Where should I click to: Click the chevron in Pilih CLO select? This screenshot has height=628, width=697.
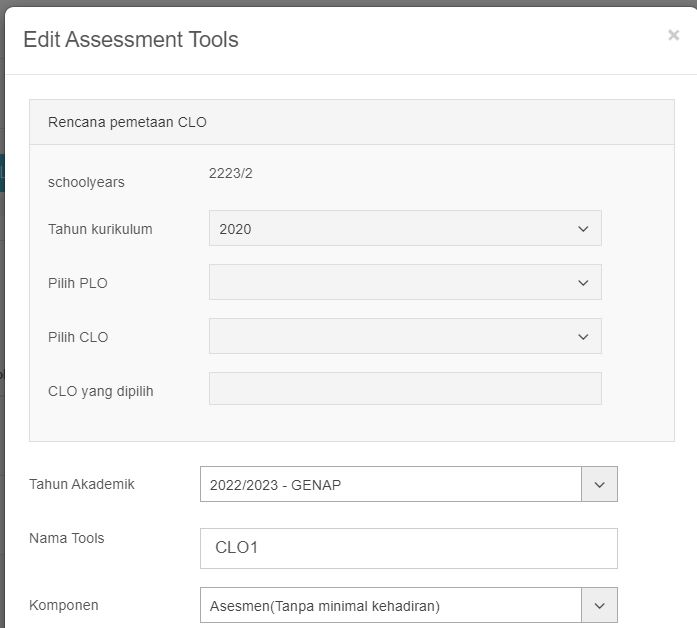(x=584, y=337)
